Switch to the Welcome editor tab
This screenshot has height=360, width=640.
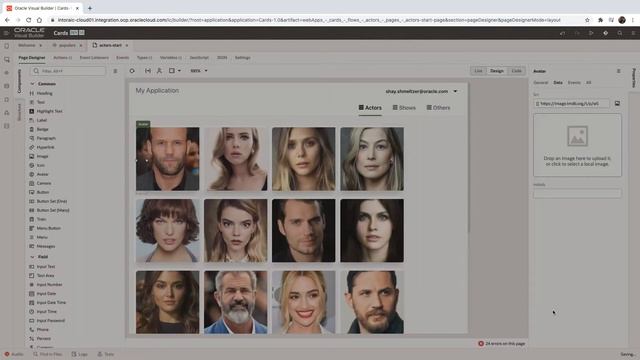[x=27, y=45]
